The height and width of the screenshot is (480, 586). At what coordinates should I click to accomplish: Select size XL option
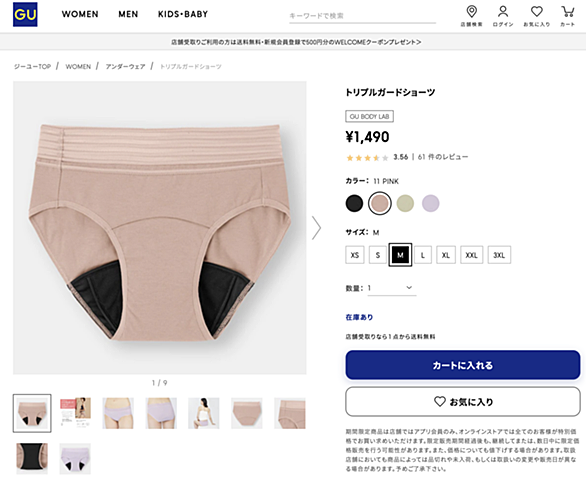pos(446,255)
